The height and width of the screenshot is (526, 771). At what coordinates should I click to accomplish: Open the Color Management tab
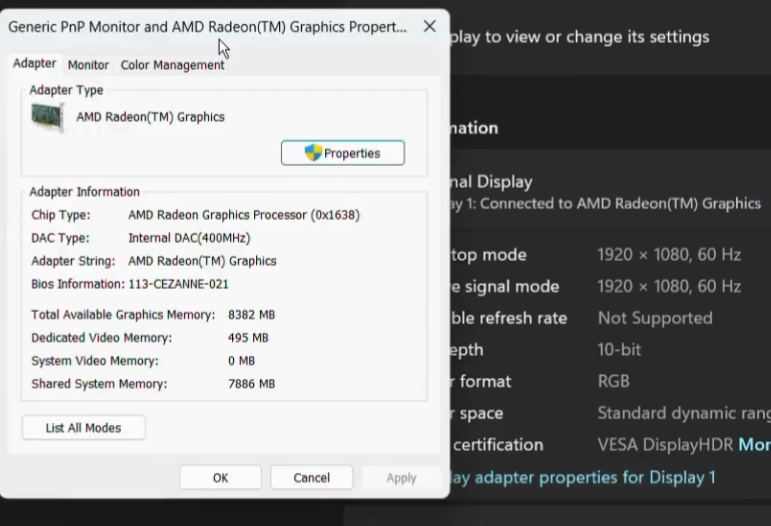coord(172,65)
